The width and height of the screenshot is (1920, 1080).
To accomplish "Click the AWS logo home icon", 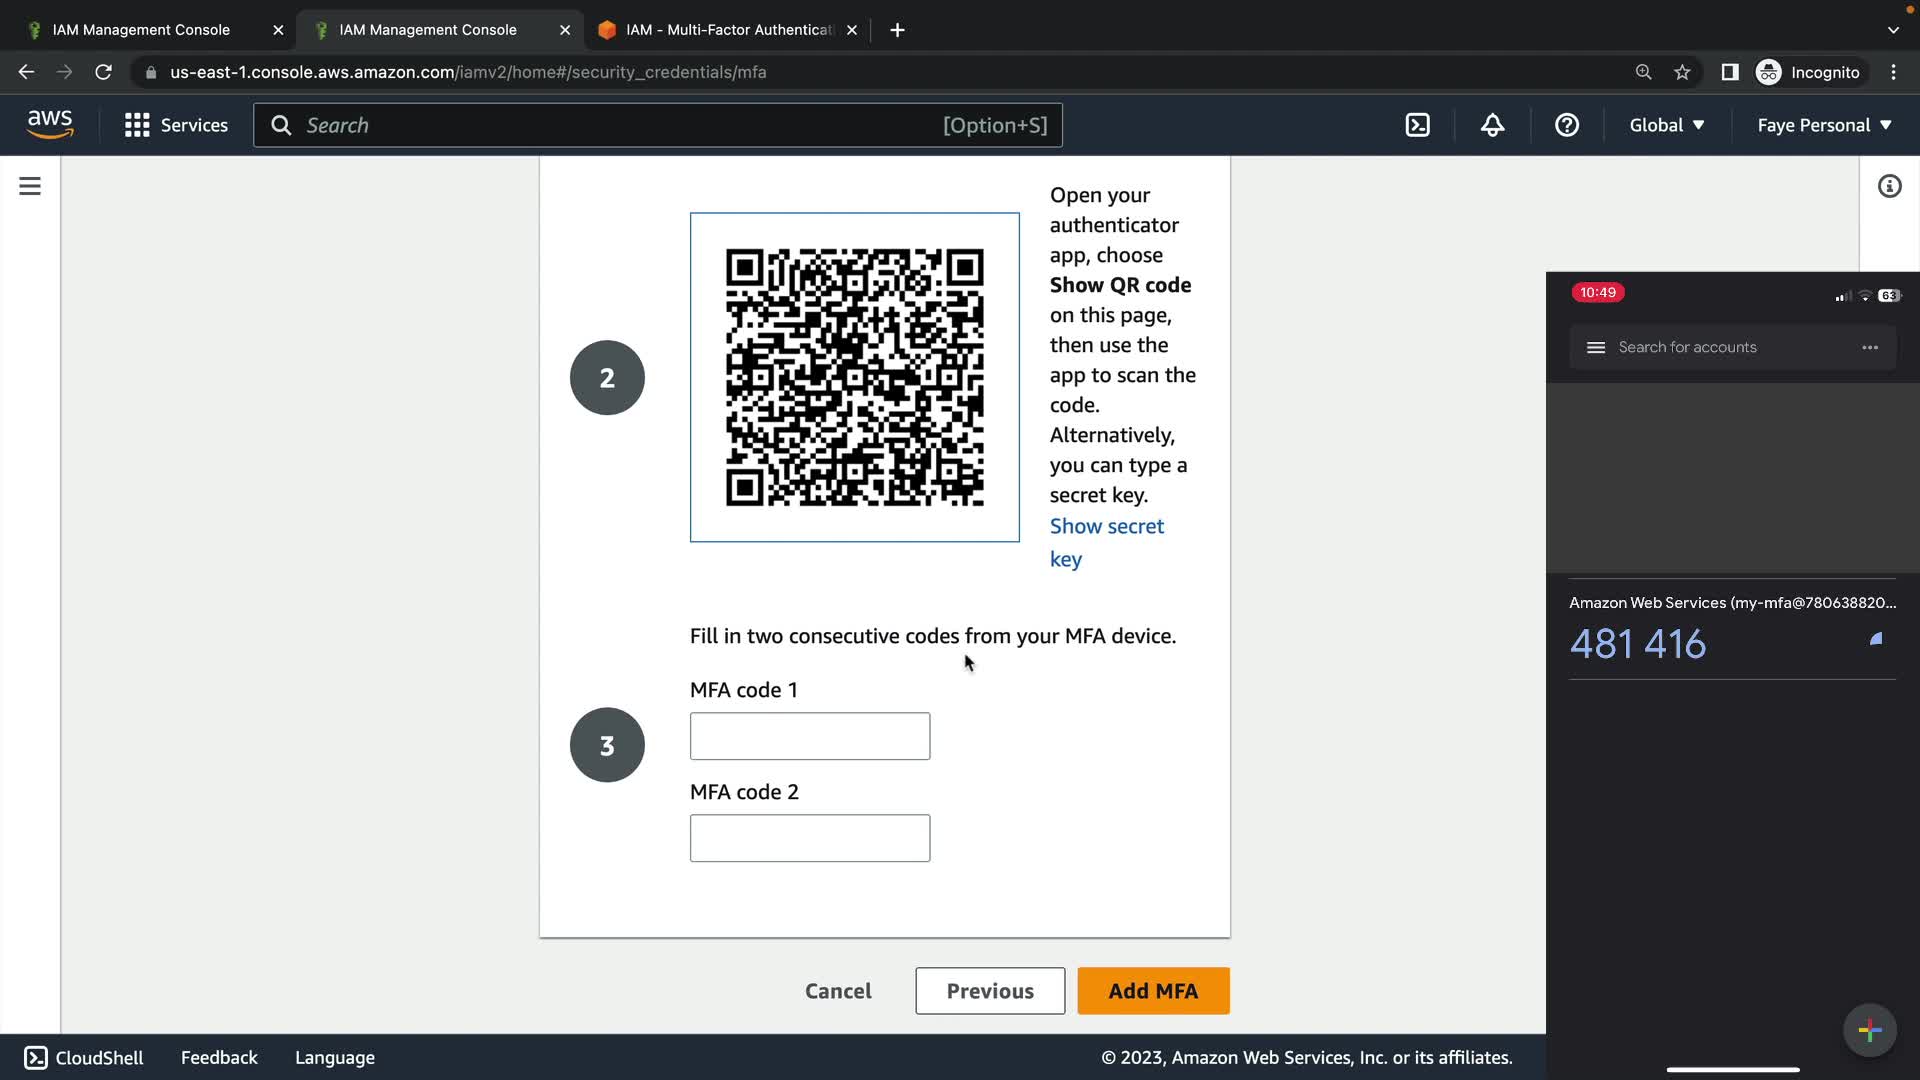I will coord(50,125).
